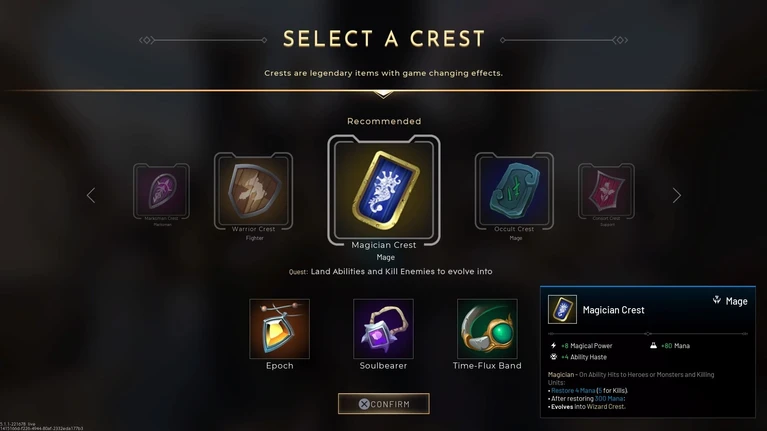This screenshot has width=767, height=431.
Task: Click the Magical Power lightning stat icon
Action: coord(554,345)
